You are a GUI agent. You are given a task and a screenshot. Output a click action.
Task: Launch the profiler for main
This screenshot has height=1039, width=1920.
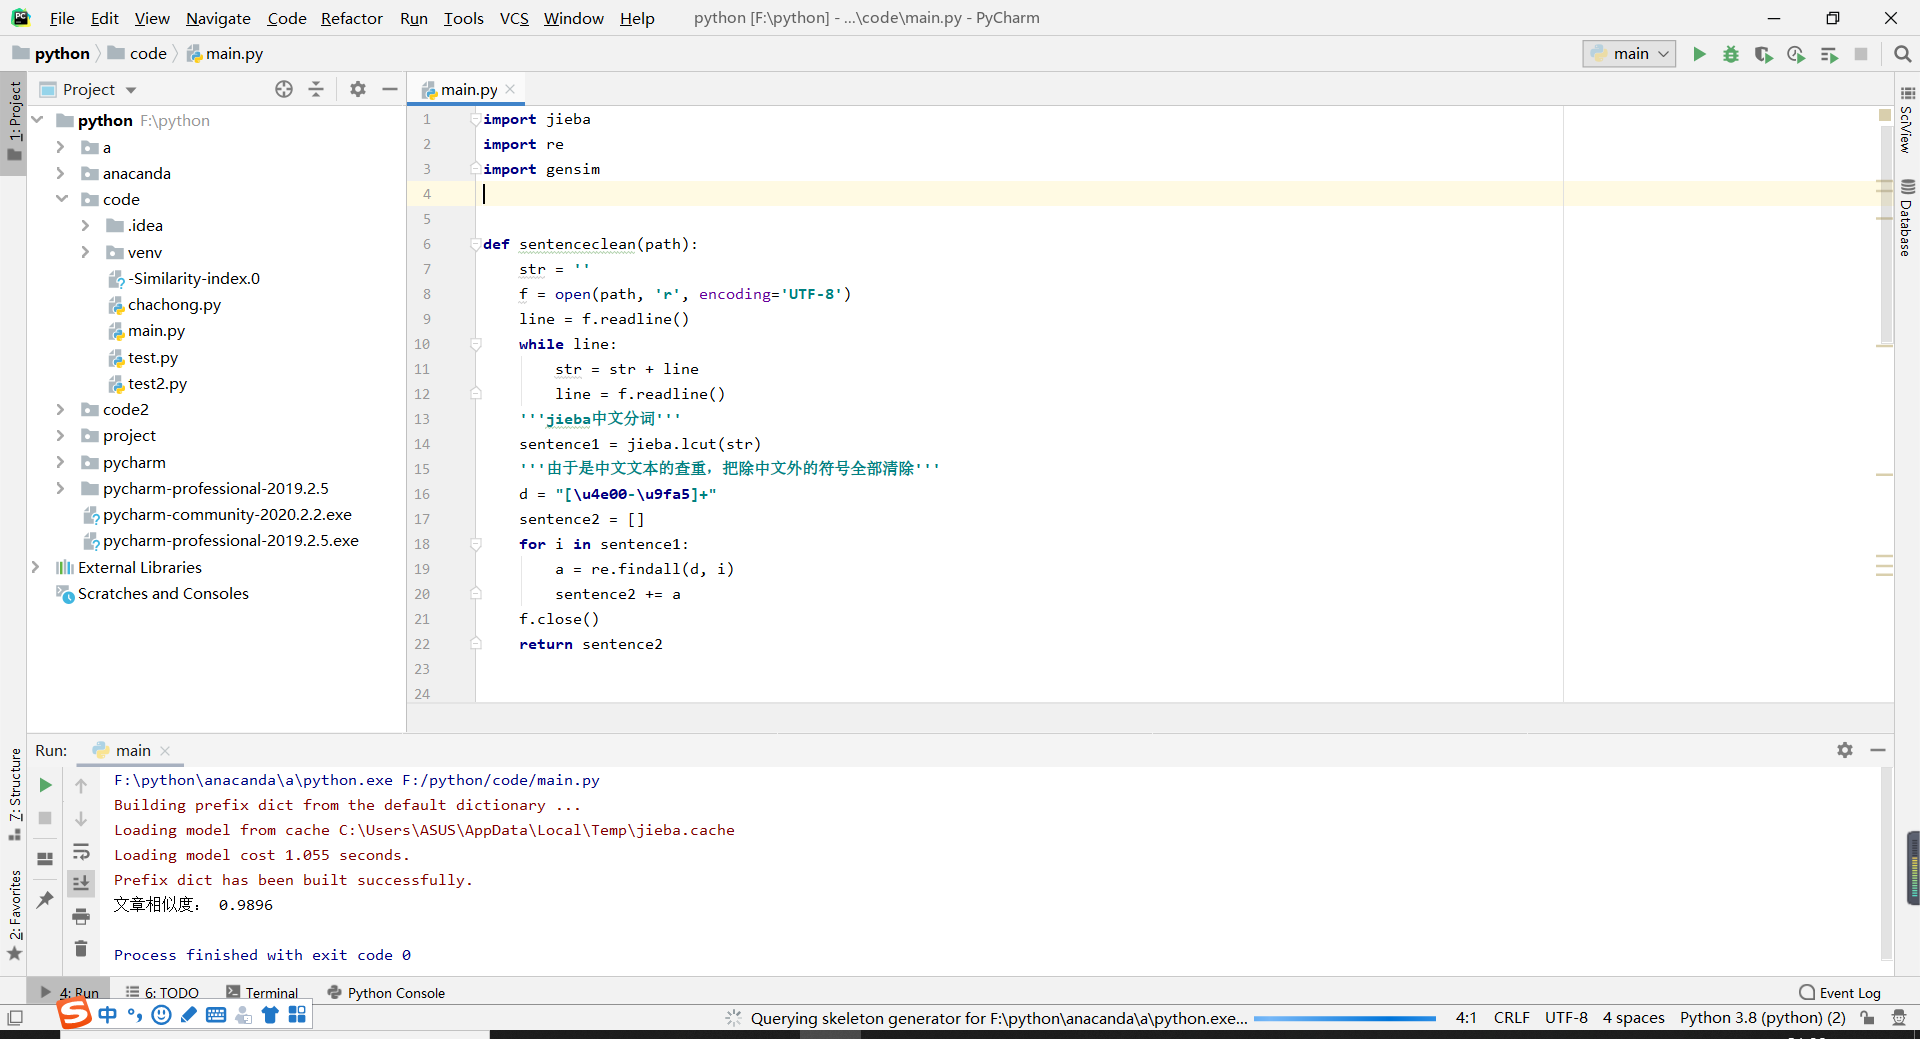click(1796, 54)
